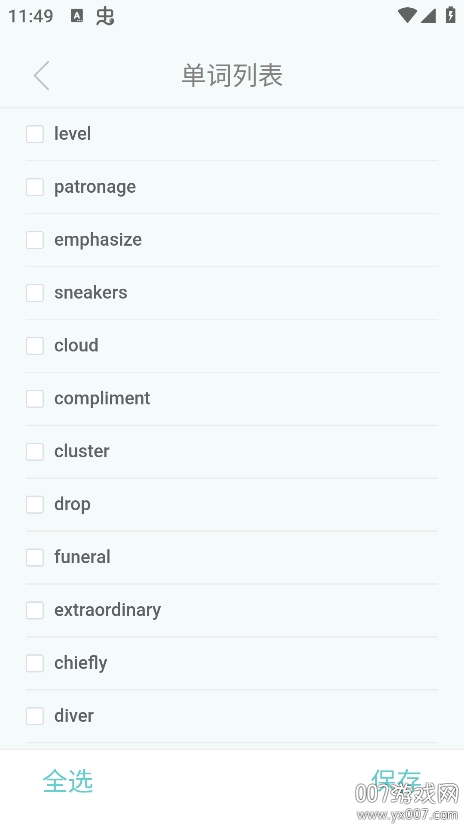
Task: Check the box next to level
Action: click(35, 134)
